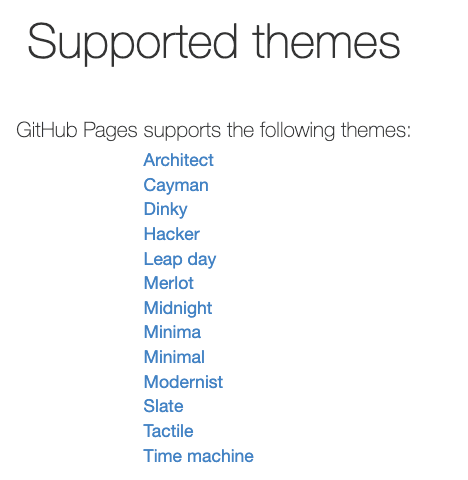468x480 pixels.
Task: Click themes: at end of intro sentence
Action: (x=376, y=130)
